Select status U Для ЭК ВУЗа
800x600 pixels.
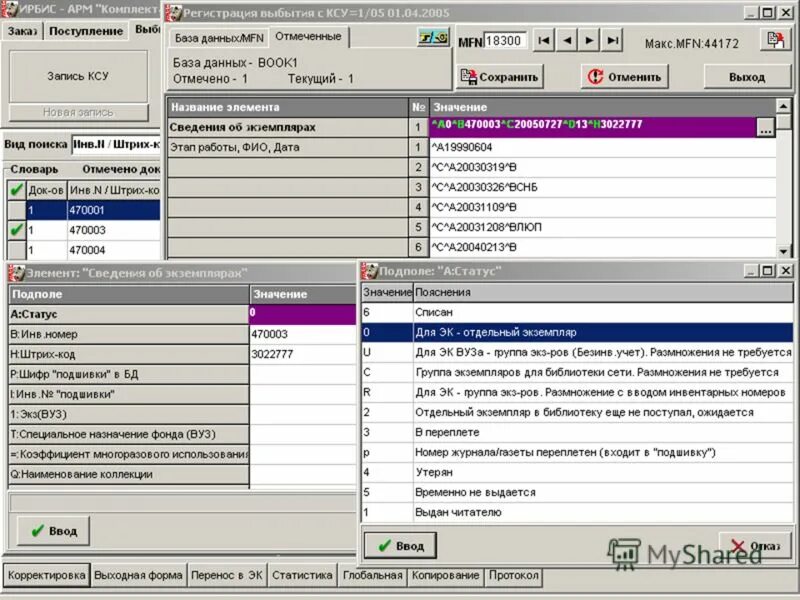(x=577, y=353)
